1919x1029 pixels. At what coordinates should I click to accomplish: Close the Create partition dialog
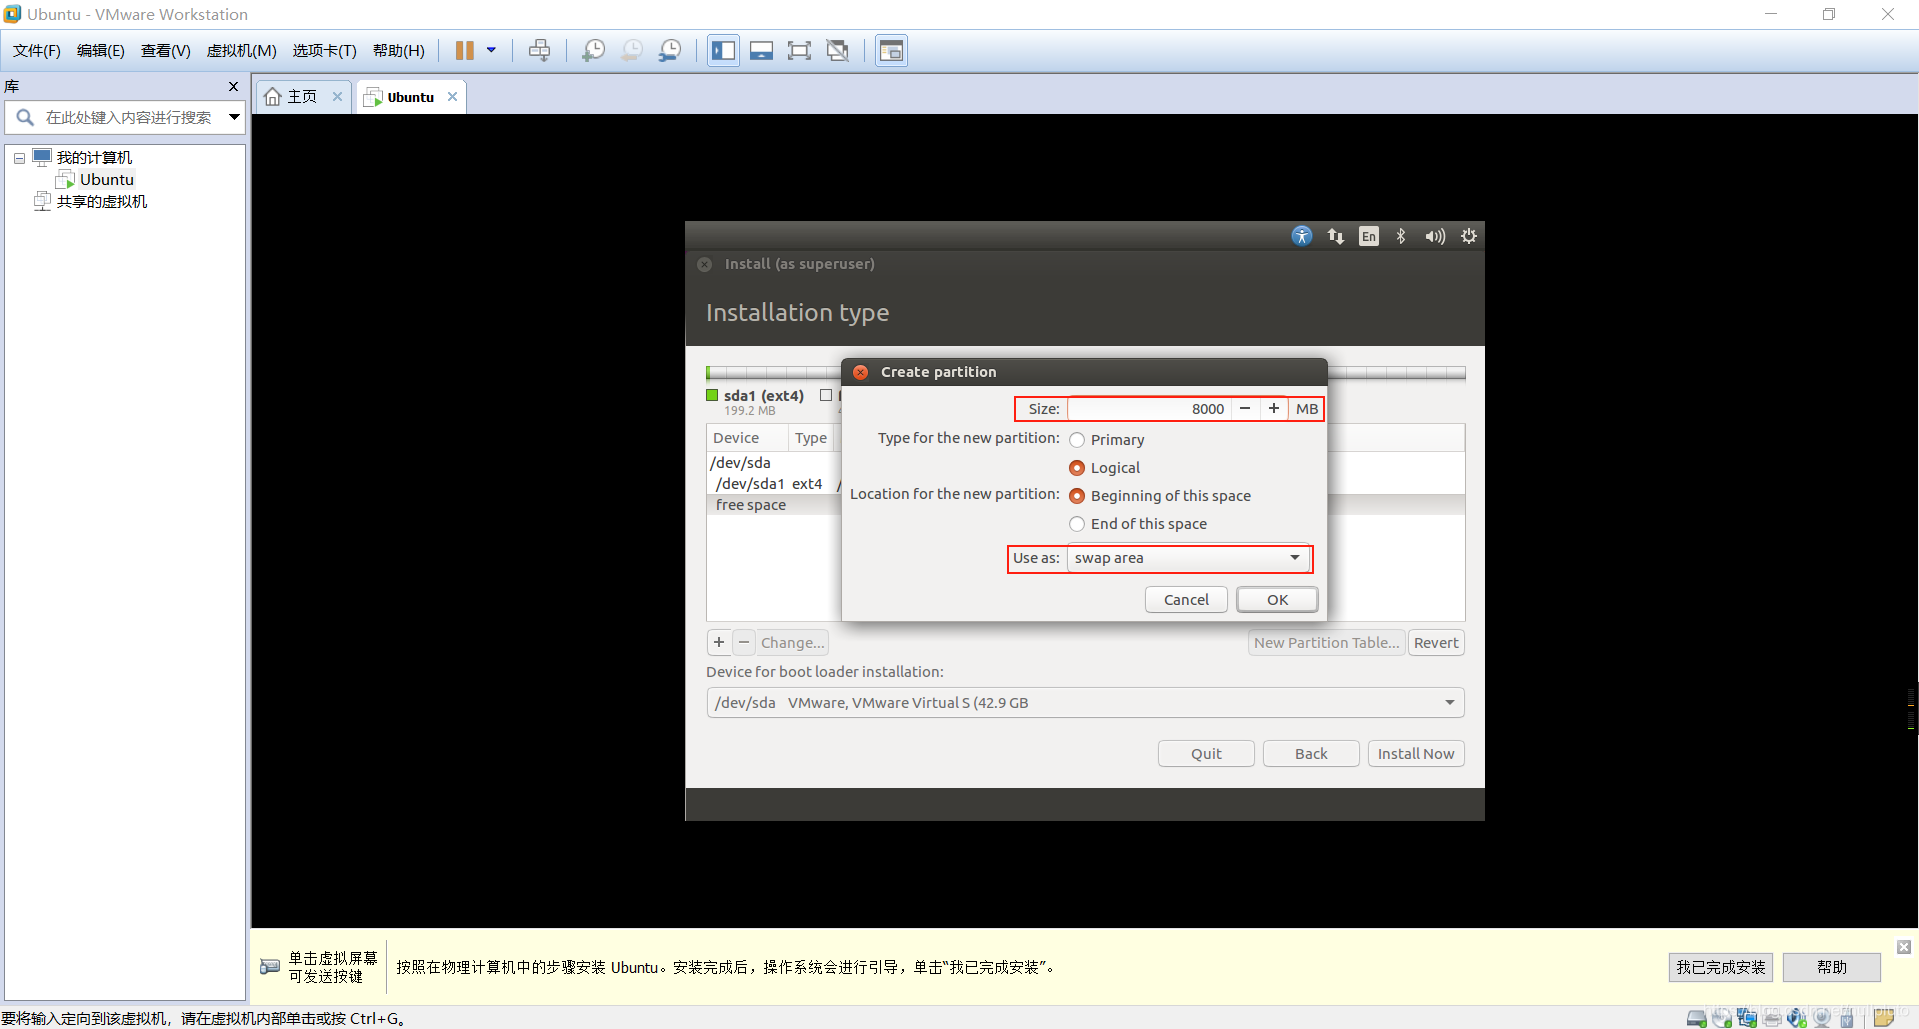(860, 372)
